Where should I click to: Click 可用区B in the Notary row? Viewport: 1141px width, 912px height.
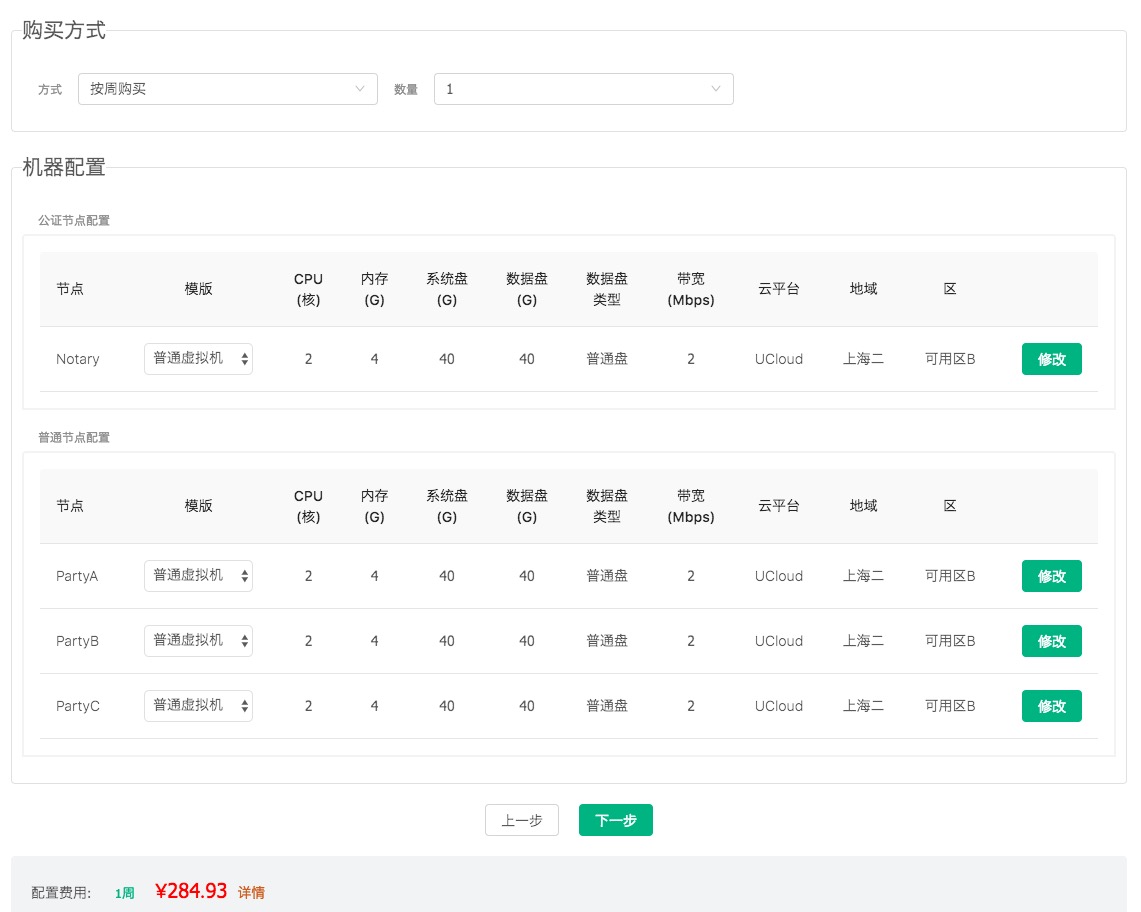950,359
